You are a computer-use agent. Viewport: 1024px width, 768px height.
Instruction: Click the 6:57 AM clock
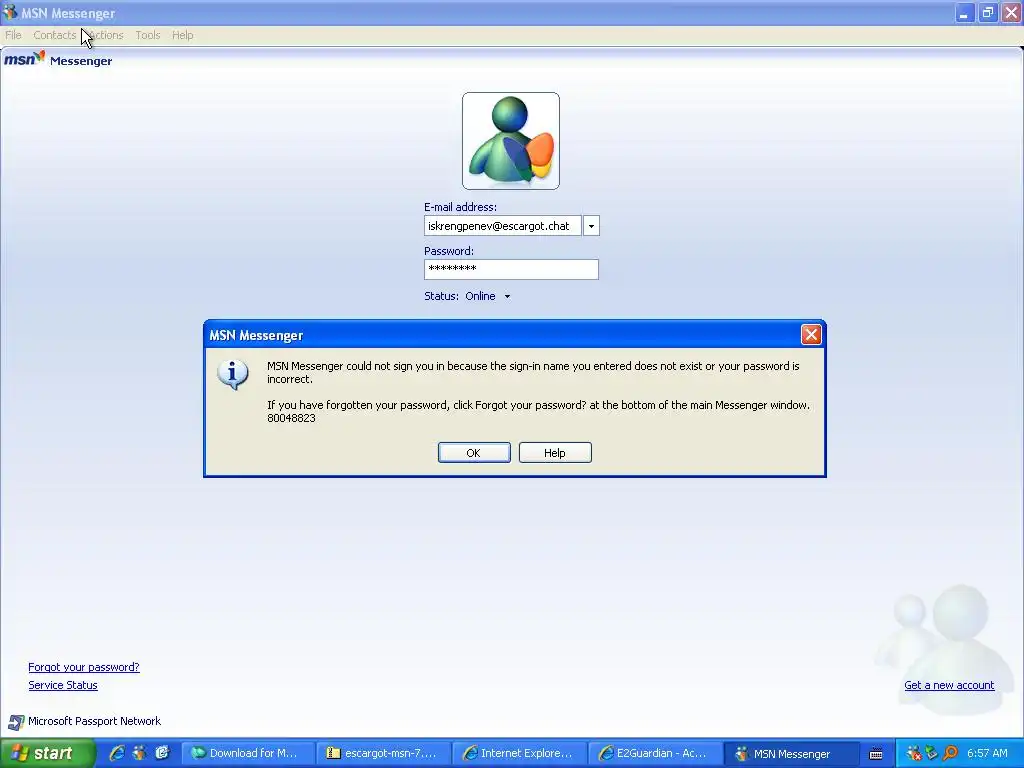(x=987, y=754)
